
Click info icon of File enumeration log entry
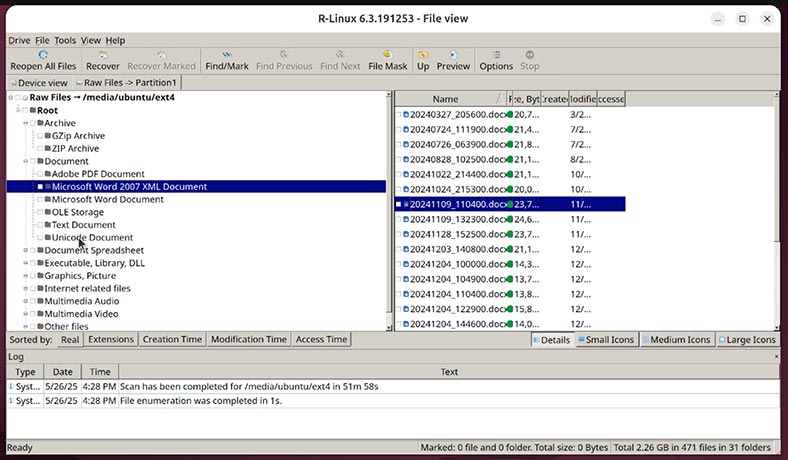coord(11,401)
